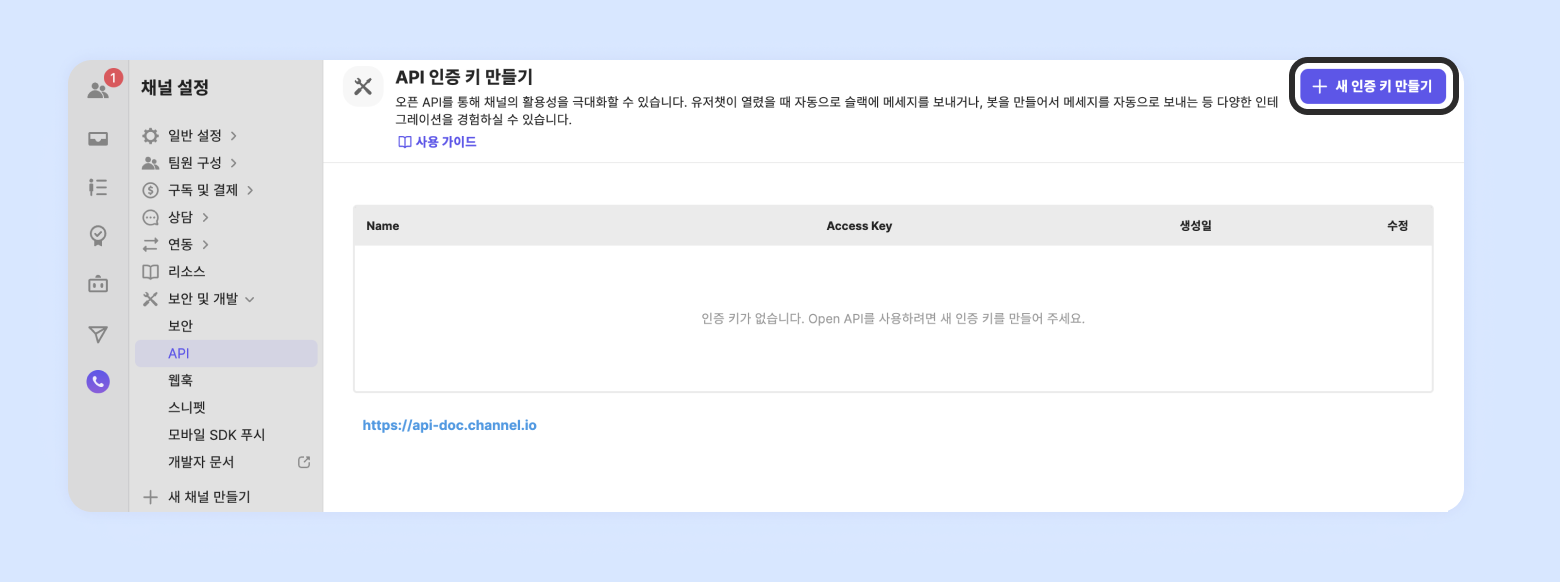Viewport: 1560px width, 582px height.
Task: Go to 모바일 SDK 푸시 settings
Action: point(217,435)
